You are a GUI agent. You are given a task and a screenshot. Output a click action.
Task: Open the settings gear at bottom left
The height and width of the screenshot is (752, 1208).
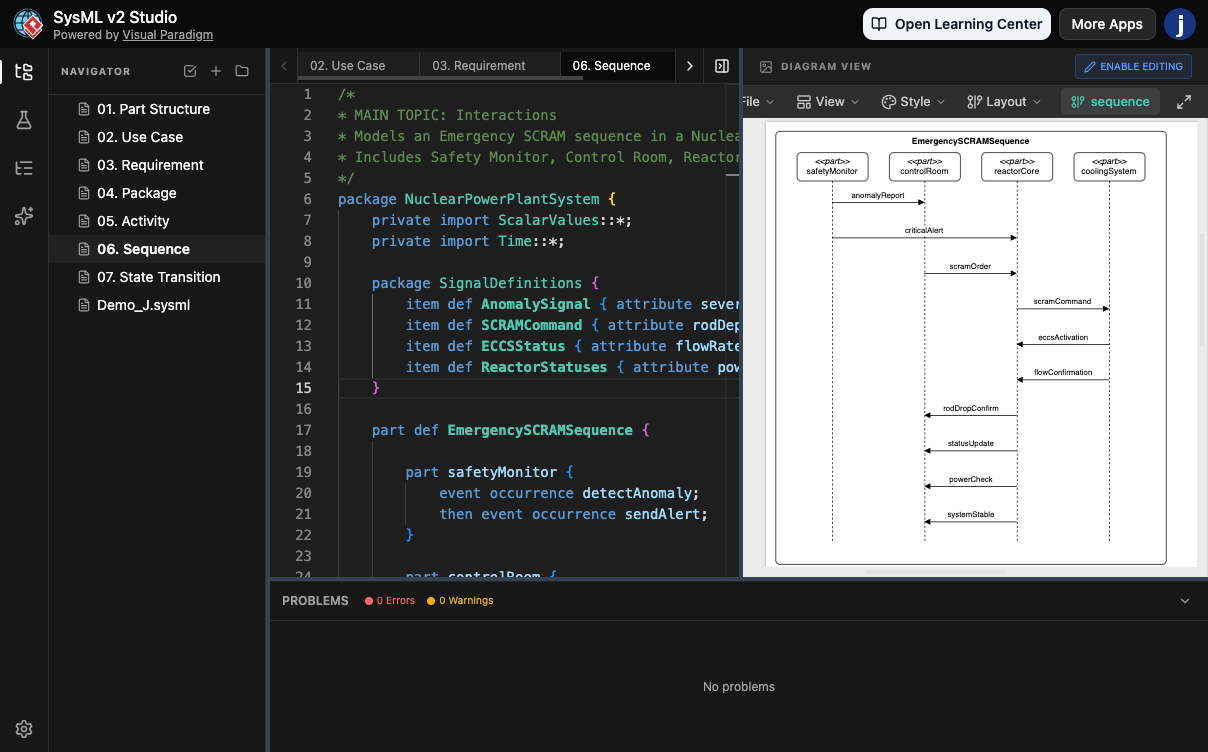(24, 729)
